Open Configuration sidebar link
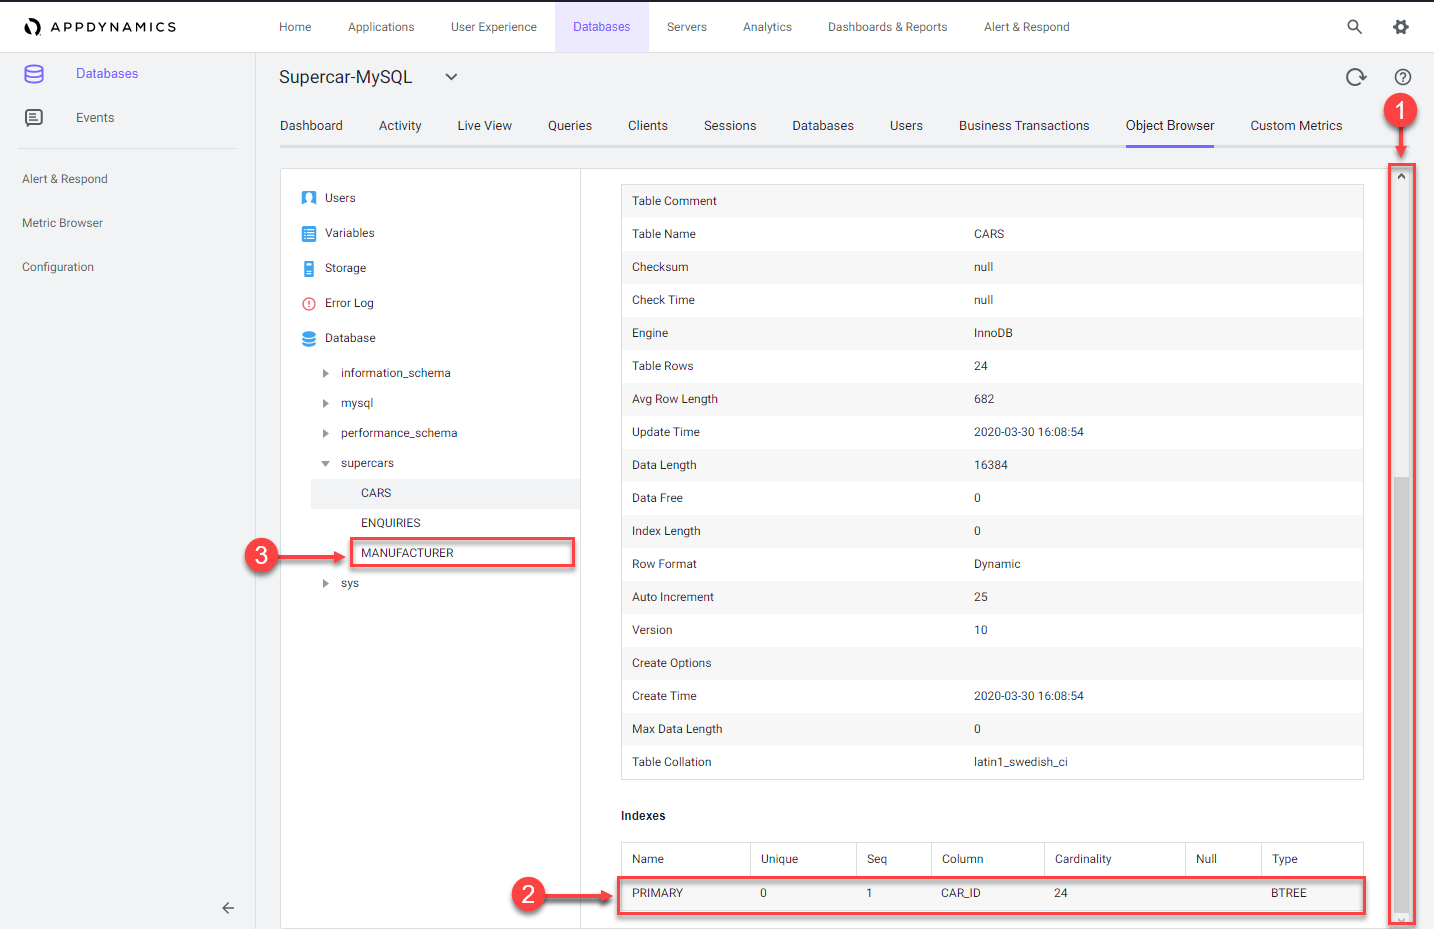The height and width of the screenshot is (929, 1434). [x=58, y=267]
